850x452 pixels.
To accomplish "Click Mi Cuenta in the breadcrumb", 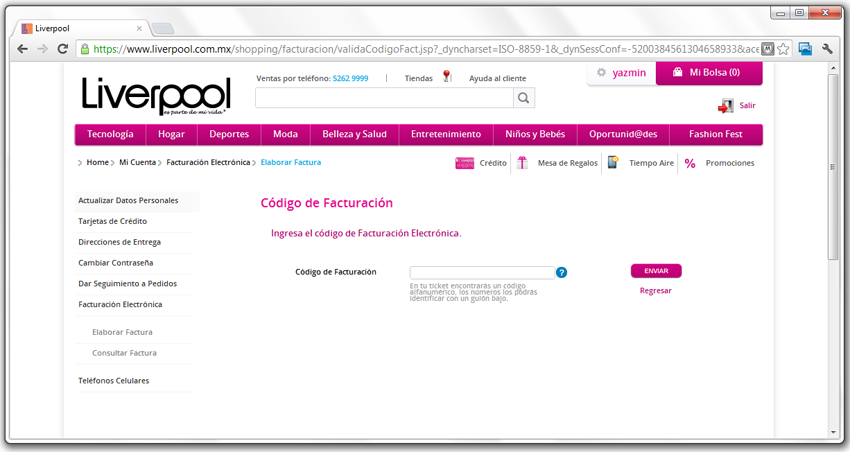I will tap(137, 162).
